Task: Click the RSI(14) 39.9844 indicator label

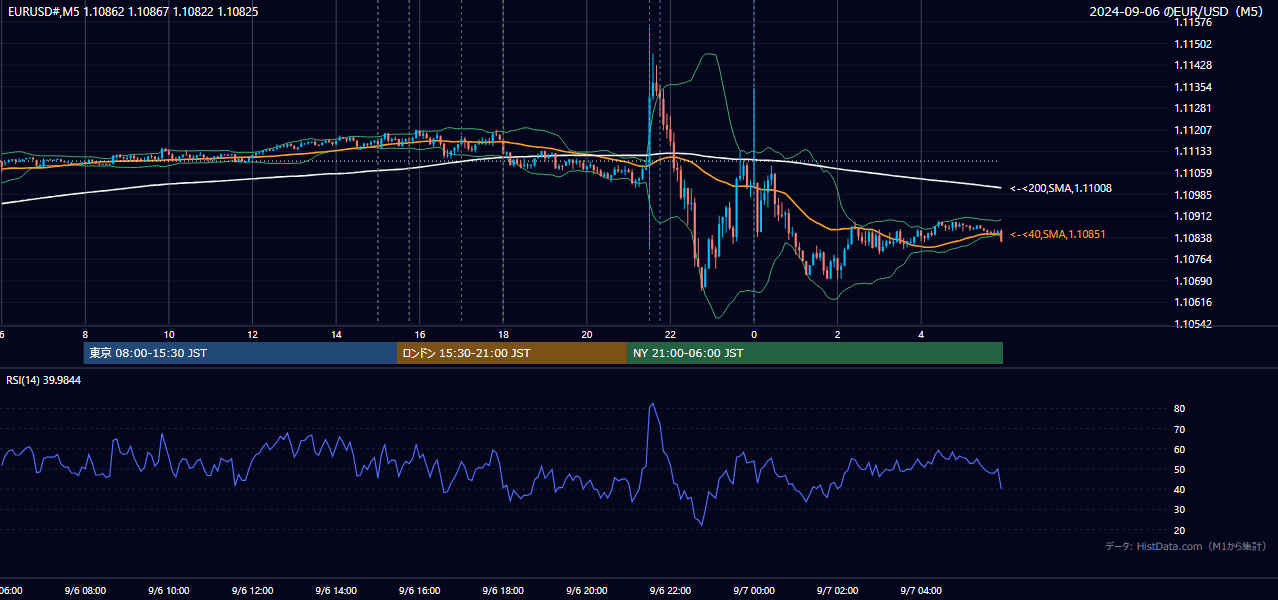Action: click(44, 380)
